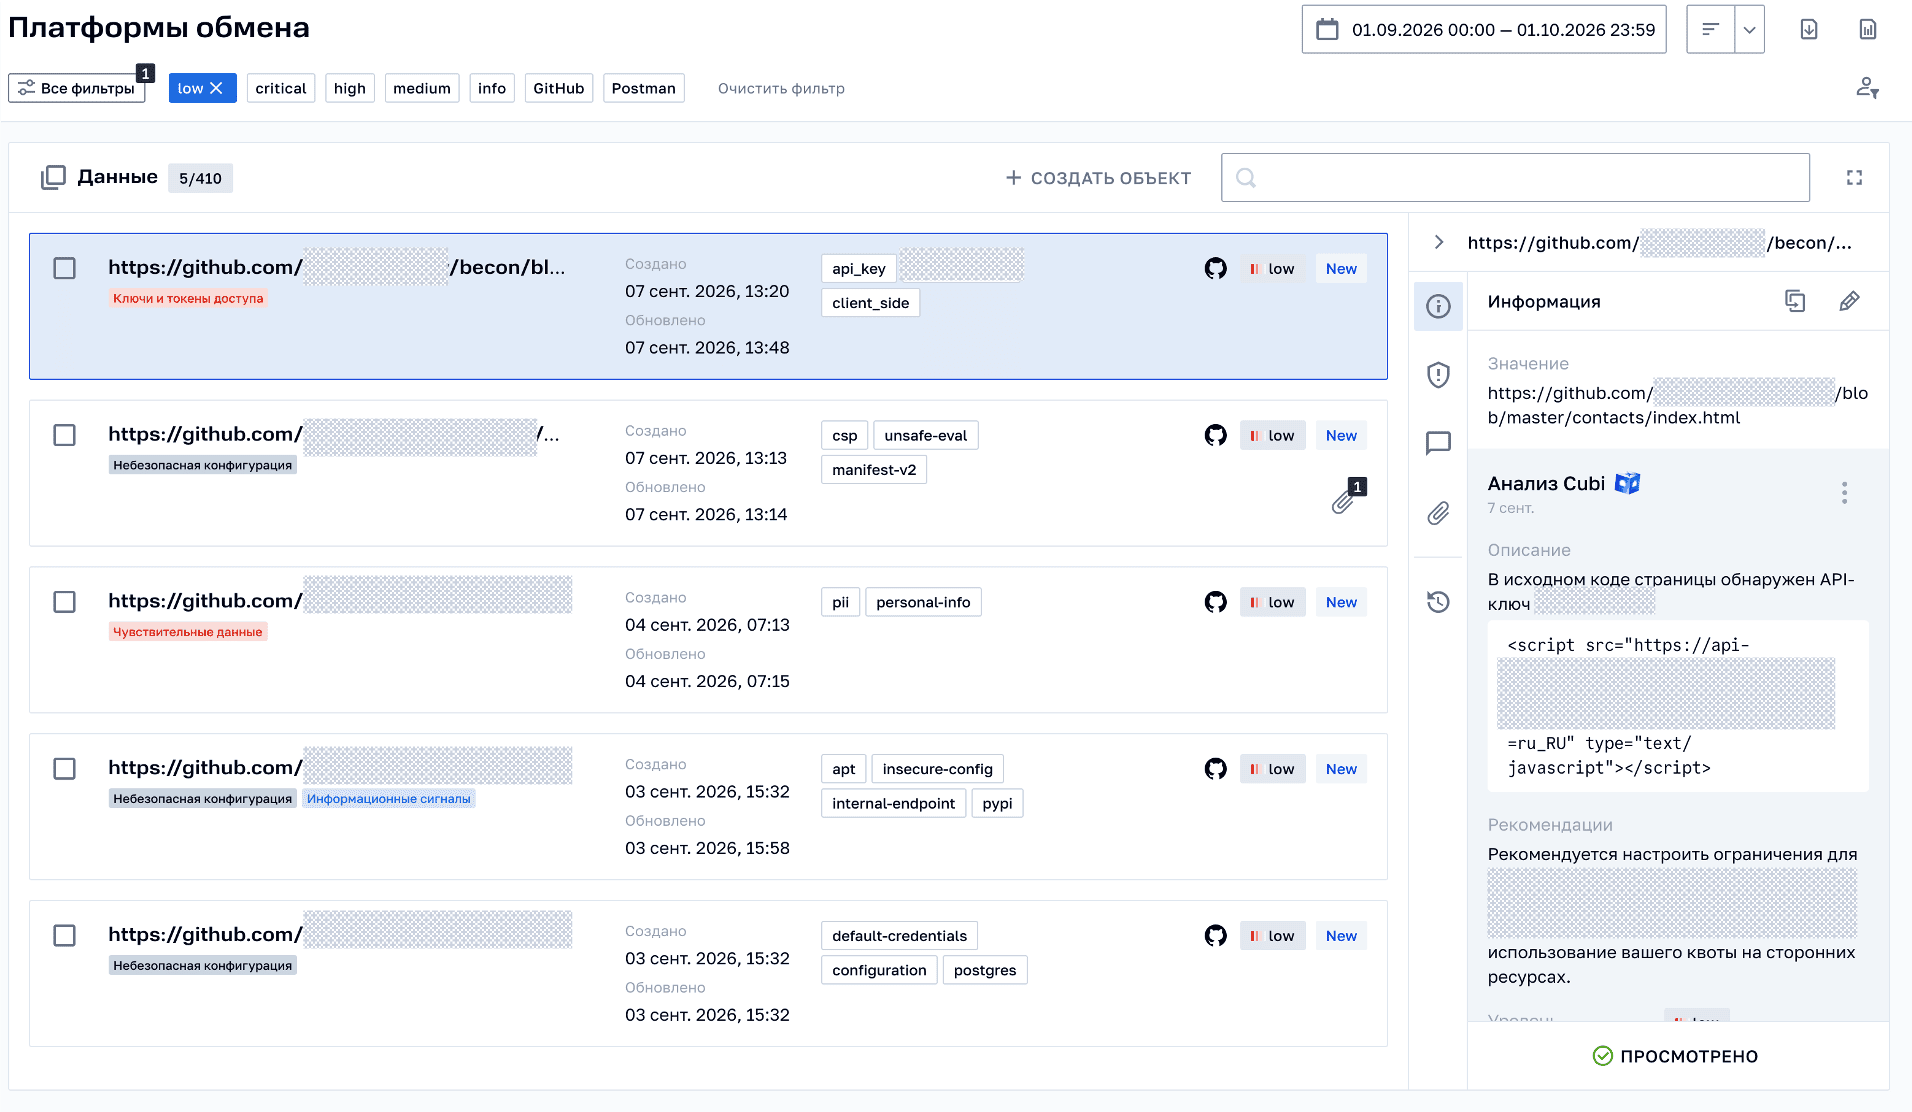This screenshot has height=1112, width=1912.
Task: Click ПРОСМОТРЕНО button
Action: (x=1675, y=1056)
